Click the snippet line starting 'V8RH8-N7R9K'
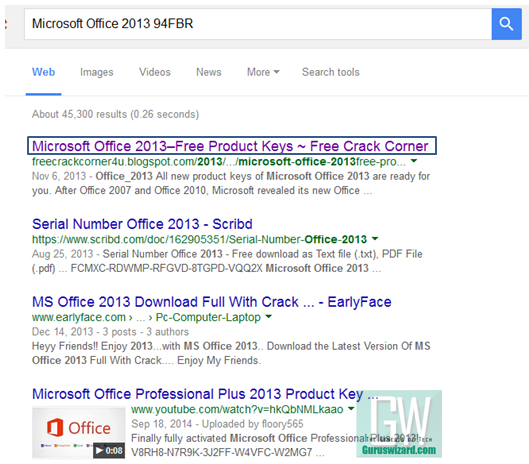529x464 pixels. [x=228, y=452]
